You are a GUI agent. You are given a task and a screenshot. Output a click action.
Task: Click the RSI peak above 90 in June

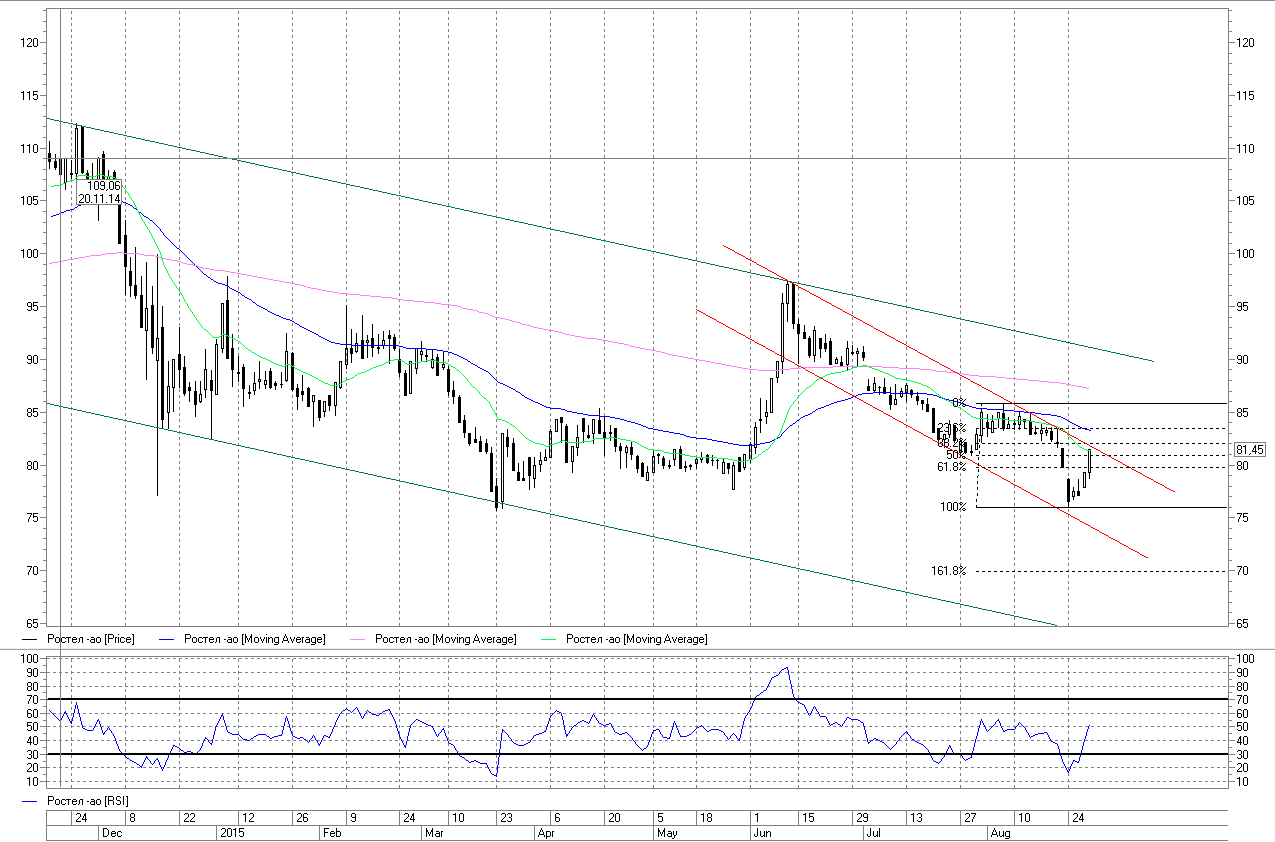tap(786, 668)
